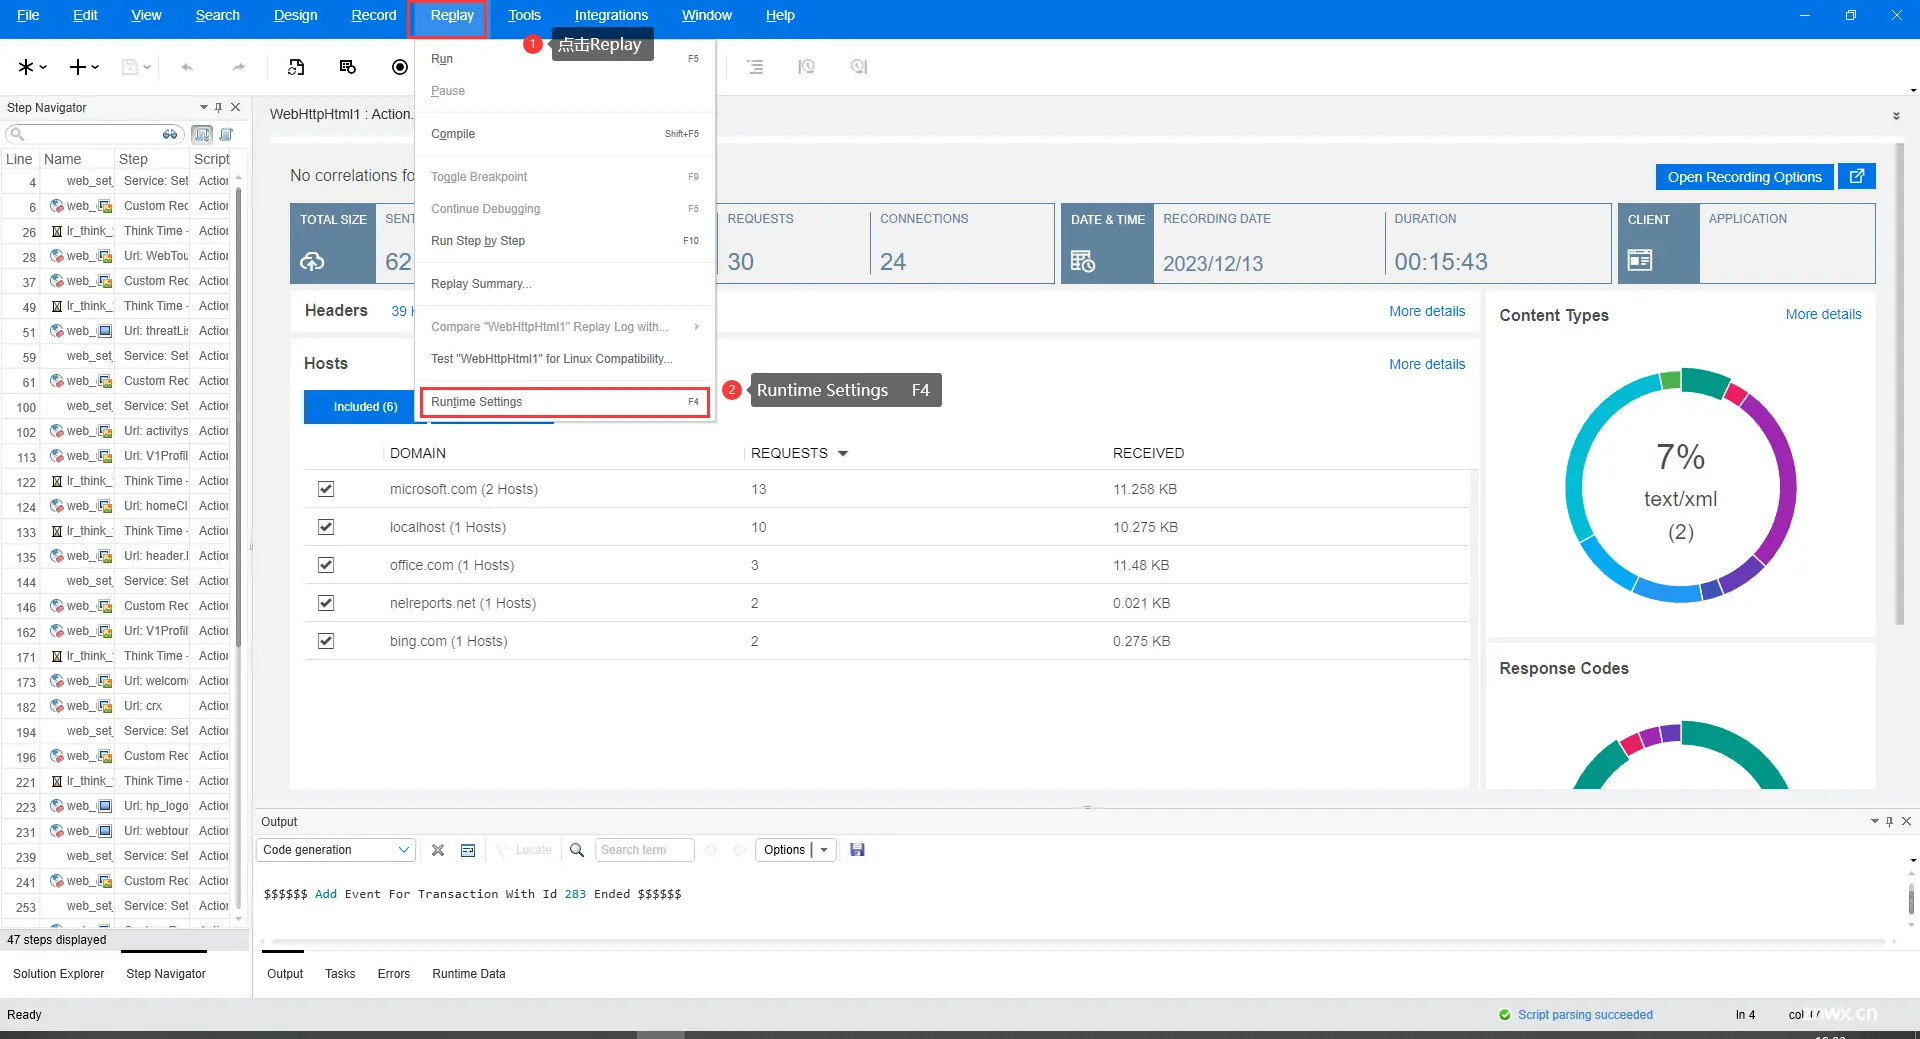Pin the Output panel
This screenshot has height=1039, width=1920.
pos(1889,821)
